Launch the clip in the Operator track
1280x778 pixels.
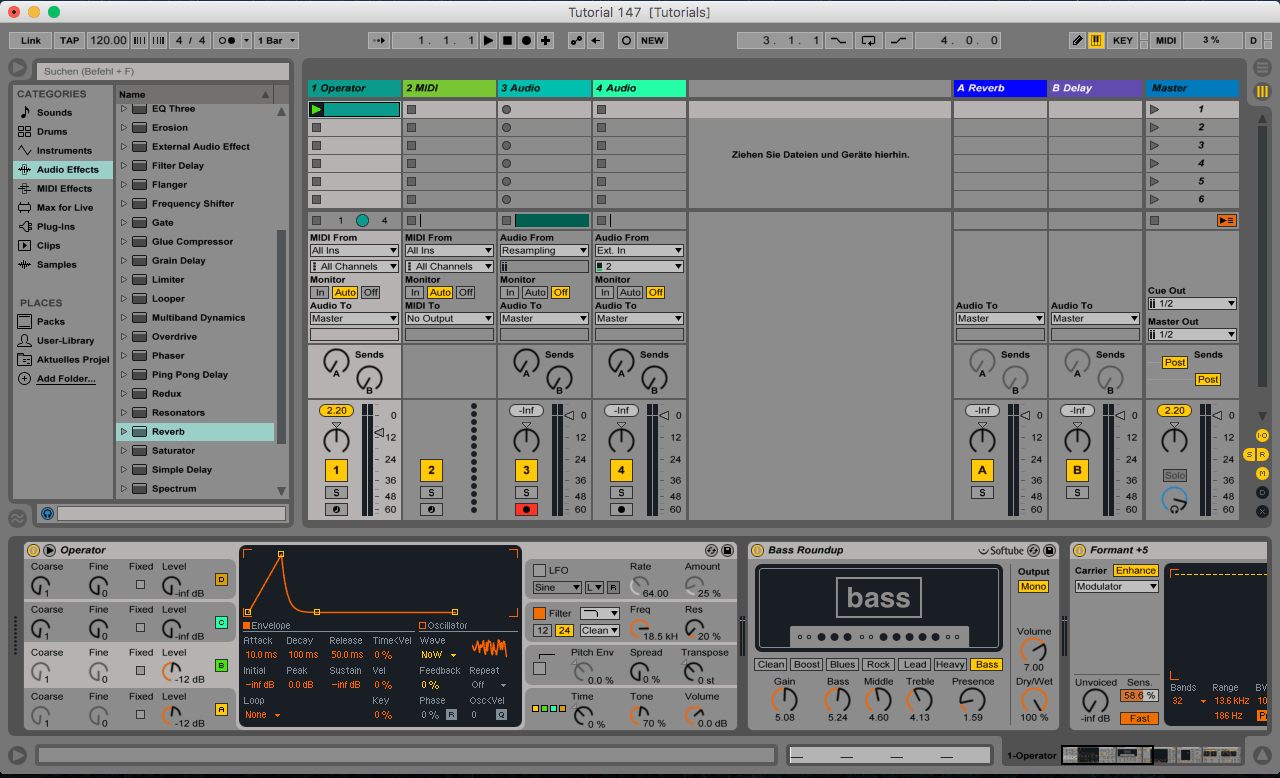tap(317, 109)
